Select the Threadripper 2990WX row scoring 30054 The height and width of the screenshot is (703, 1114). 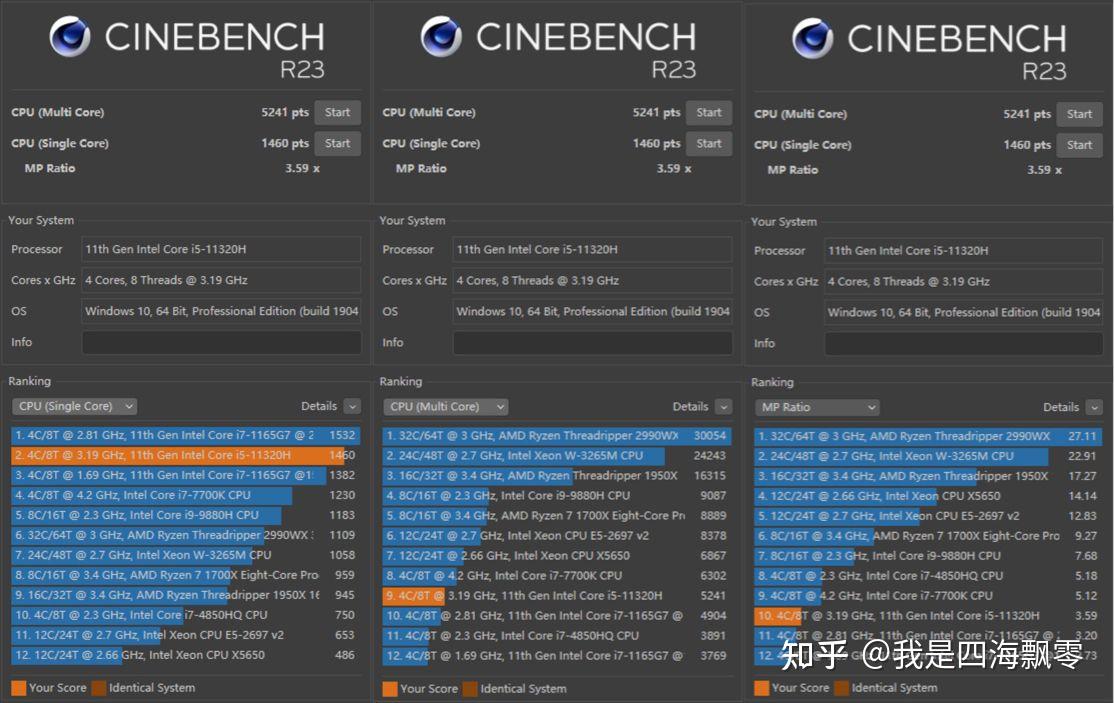point(557,435)
